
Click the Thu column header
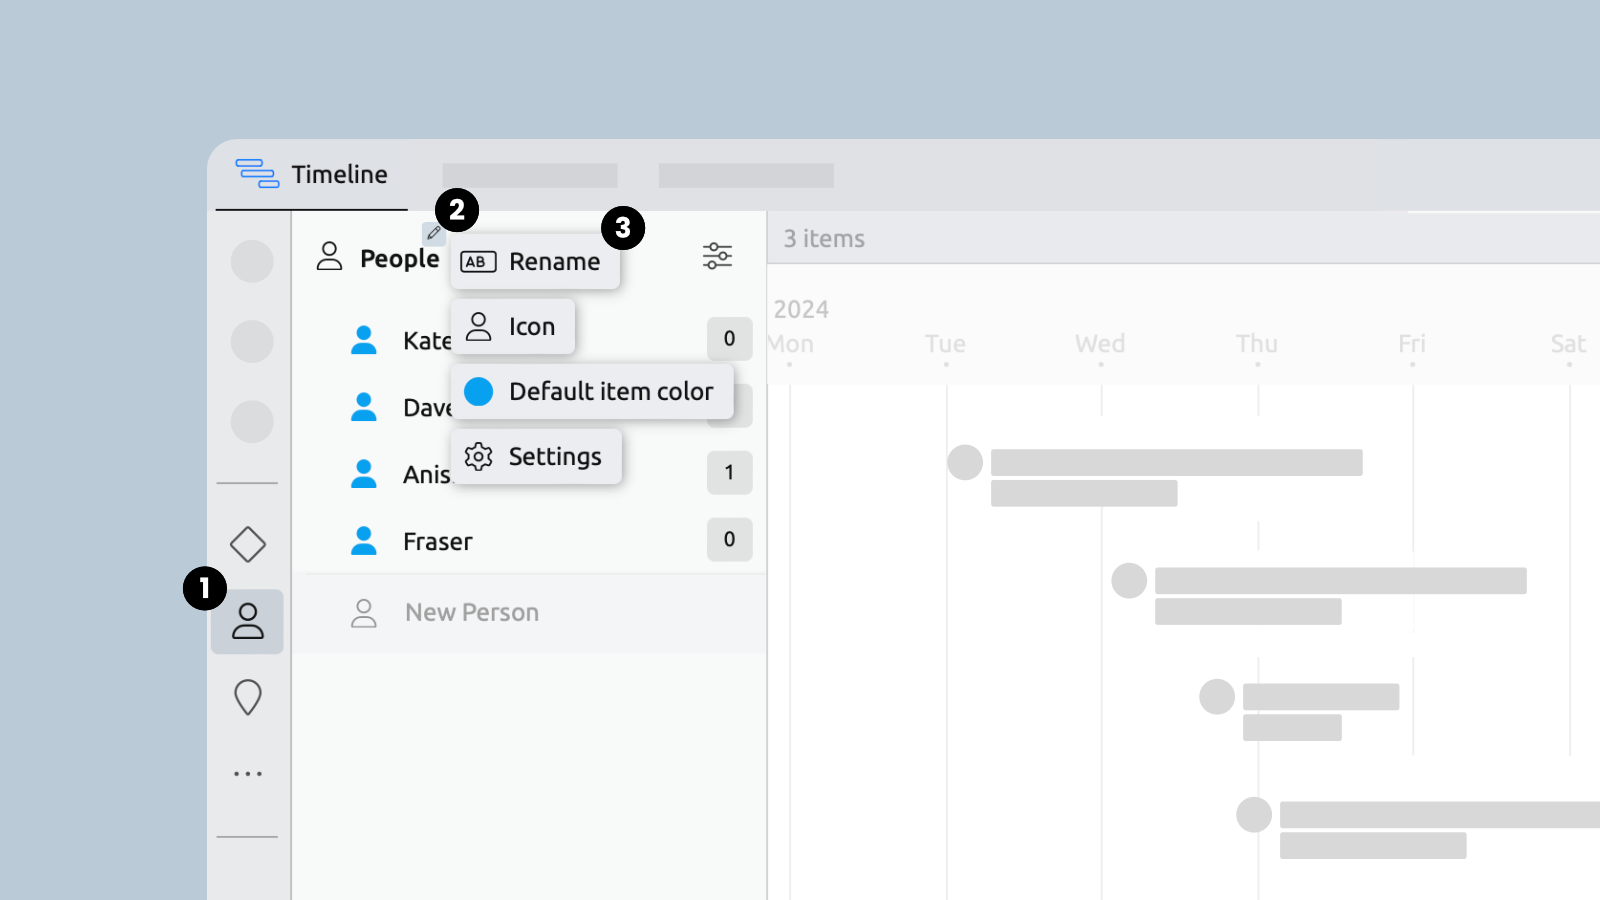pos(1257,344)
